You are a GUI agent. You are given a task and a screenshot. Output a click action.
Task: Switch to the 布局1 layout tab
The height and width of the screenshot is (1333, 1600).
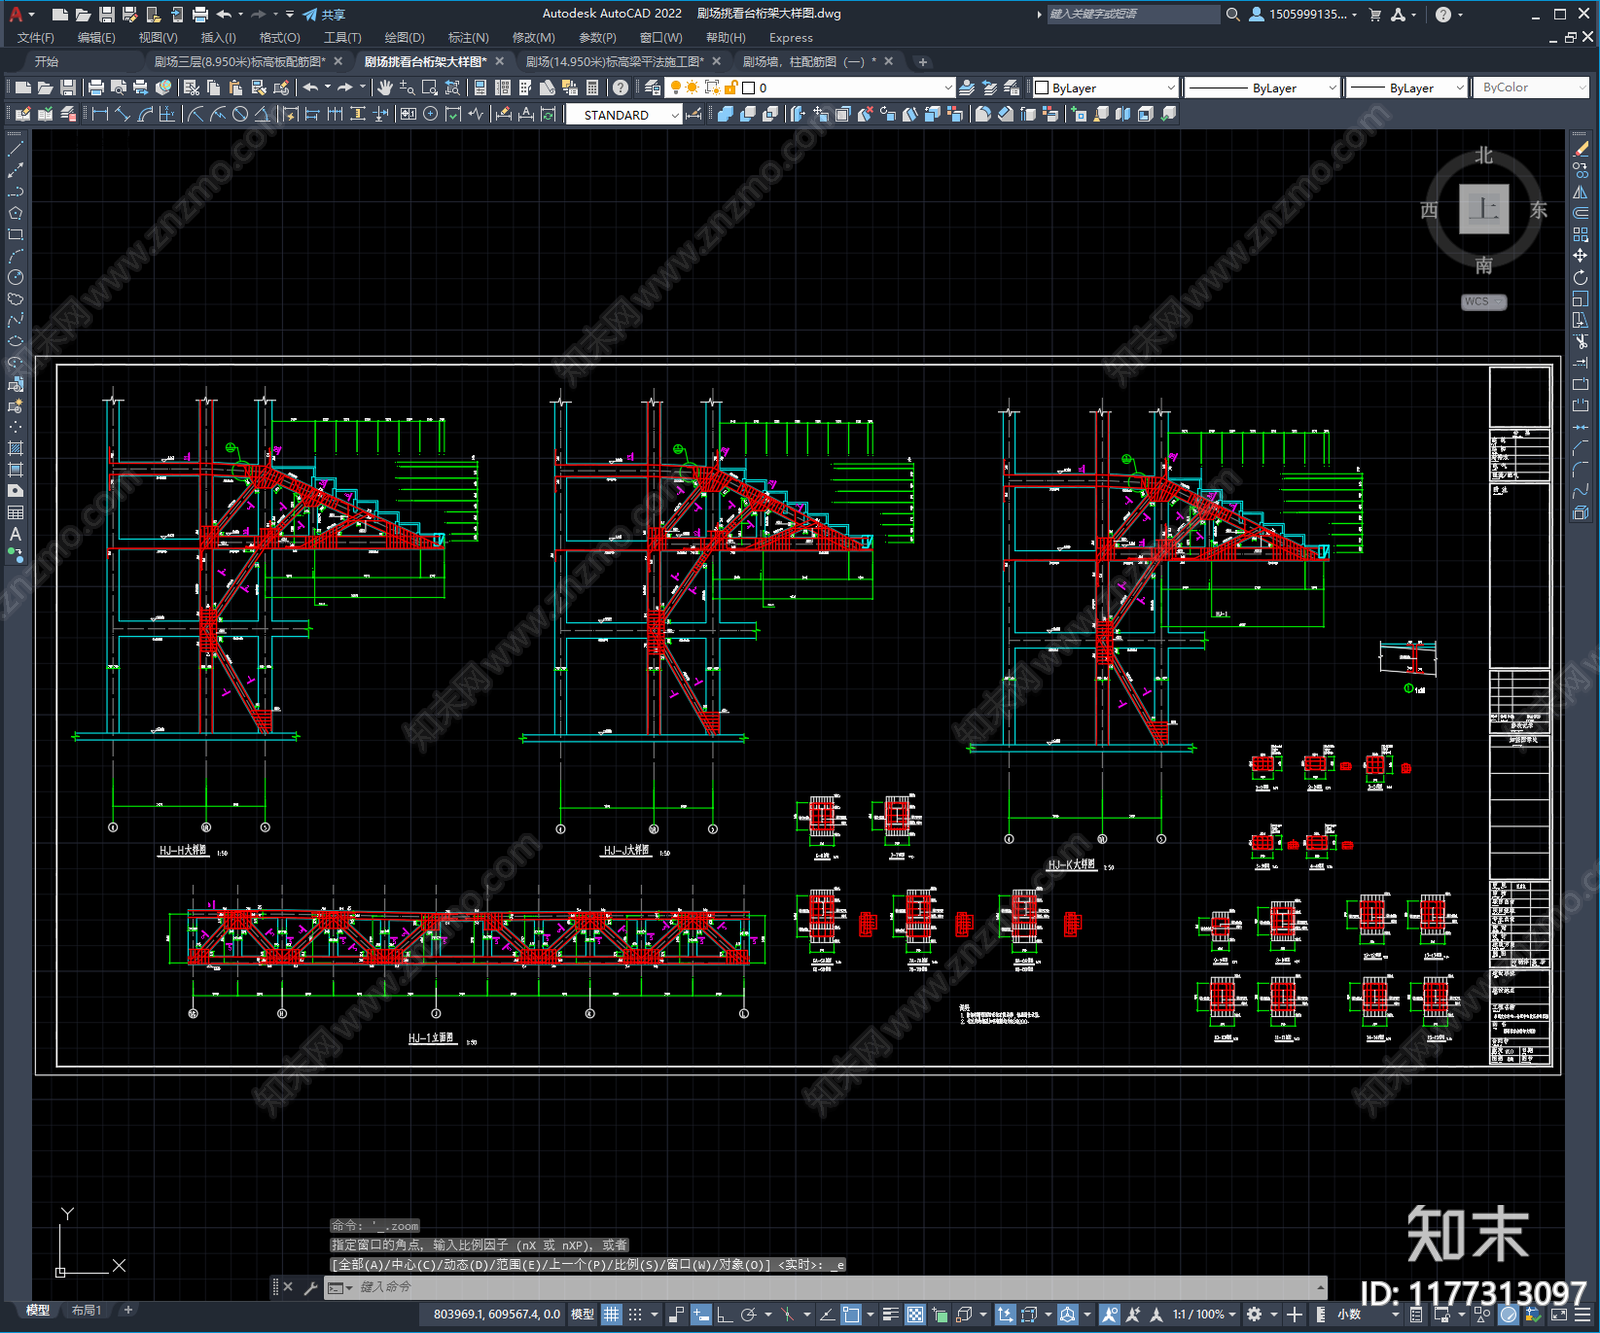coord(87,1310)
